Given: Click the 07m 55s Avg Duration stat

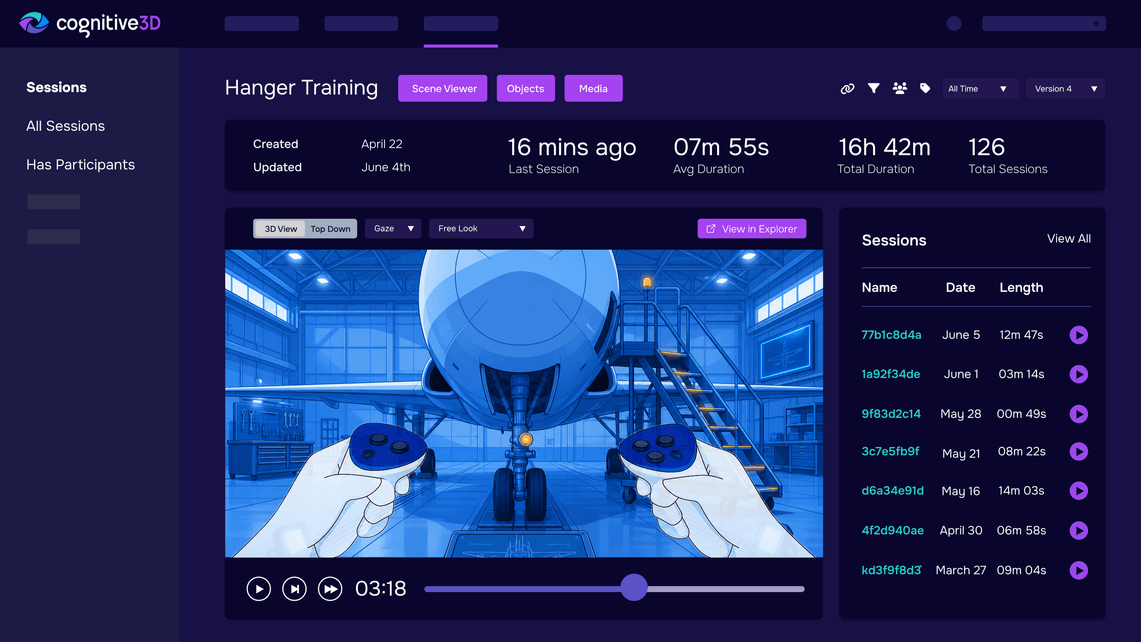Looking at the screenshot, I should pyautogui.click(x=720, y=156).
